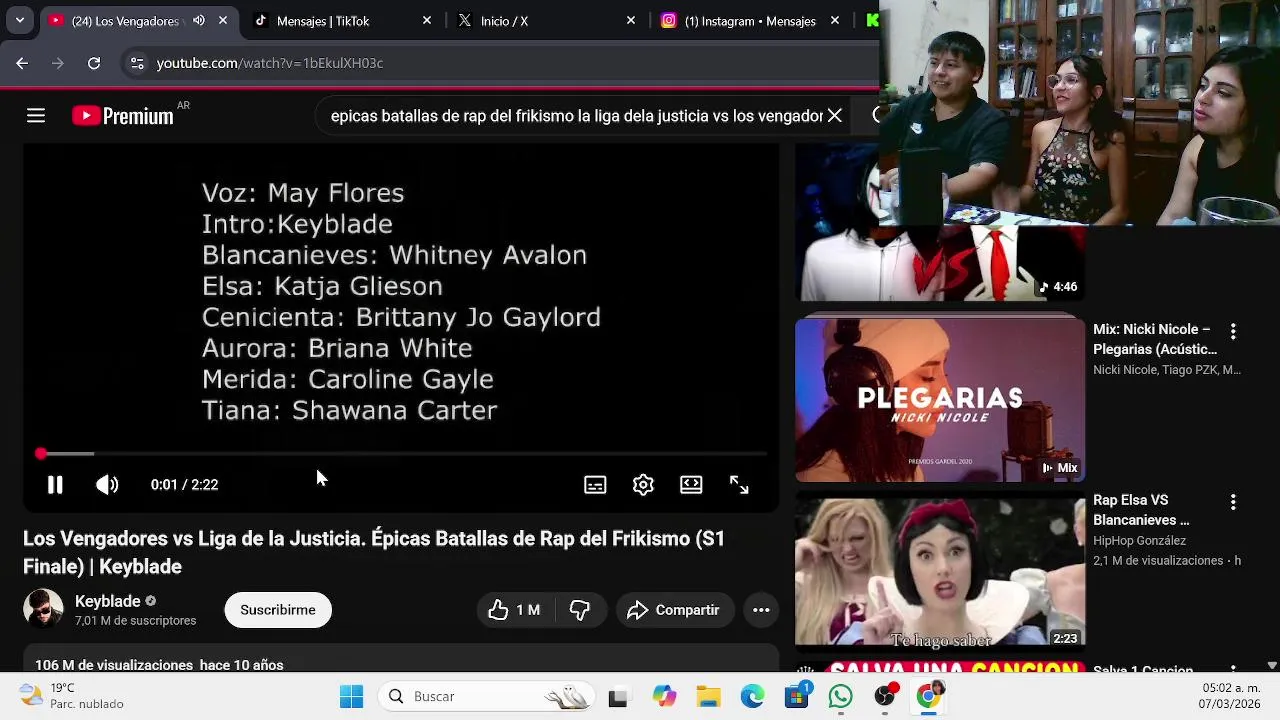
Task: Open Microsoft Store from the taskbar
Action: (x=797, y=696)
